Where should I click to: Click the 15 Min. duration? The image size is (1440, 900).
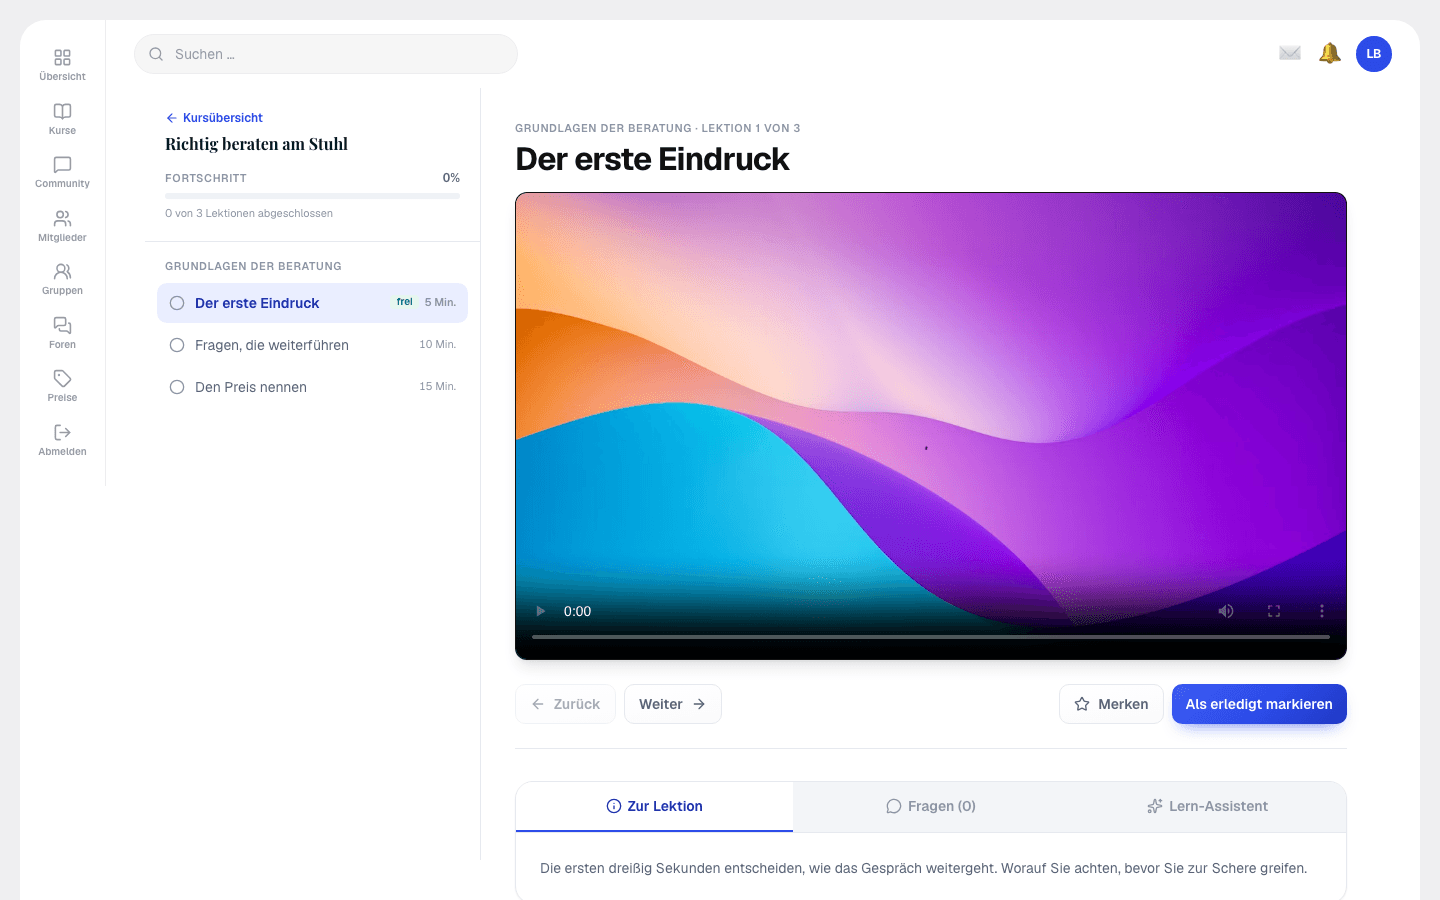(437, 386)
